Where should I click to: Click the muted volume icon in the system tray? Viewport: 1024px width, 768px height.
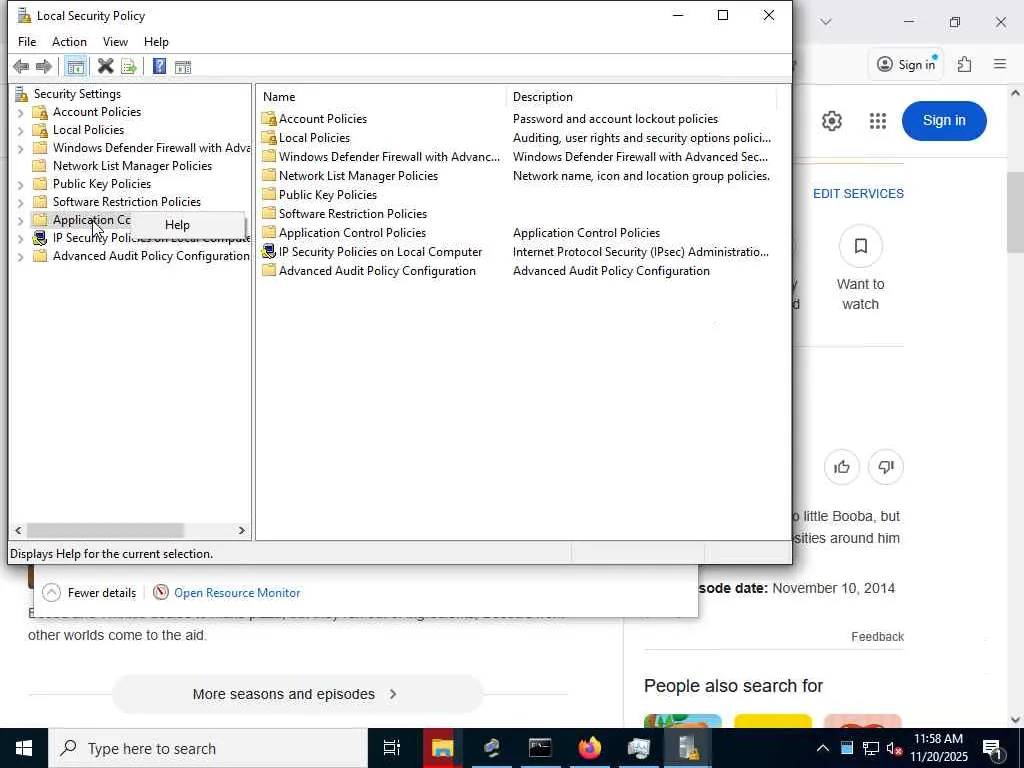coord(893,748)
